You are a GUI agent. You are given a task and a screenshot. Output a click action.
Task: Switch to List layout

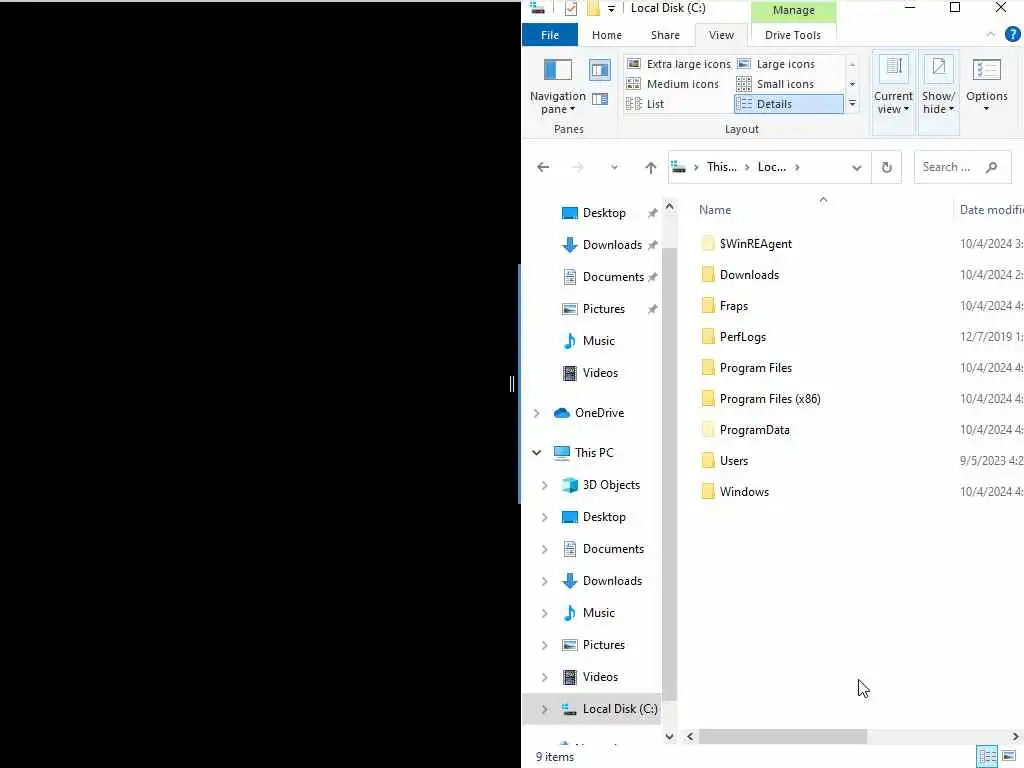click(645, 104)
